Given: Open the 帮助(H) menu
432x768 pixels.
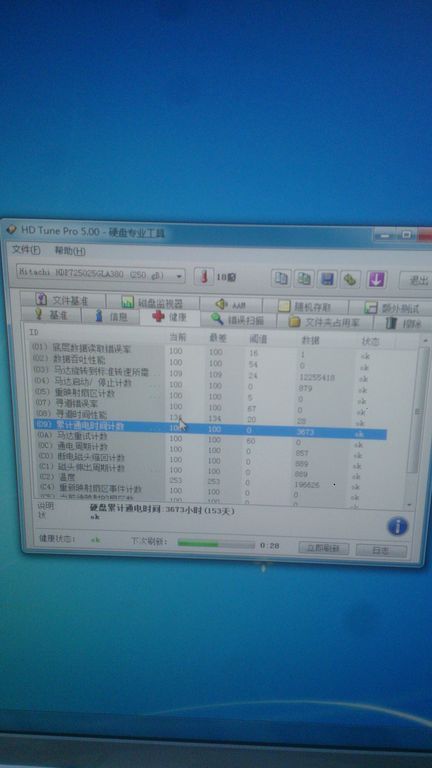Looking at the screenshot, I should tap(70, 251).
